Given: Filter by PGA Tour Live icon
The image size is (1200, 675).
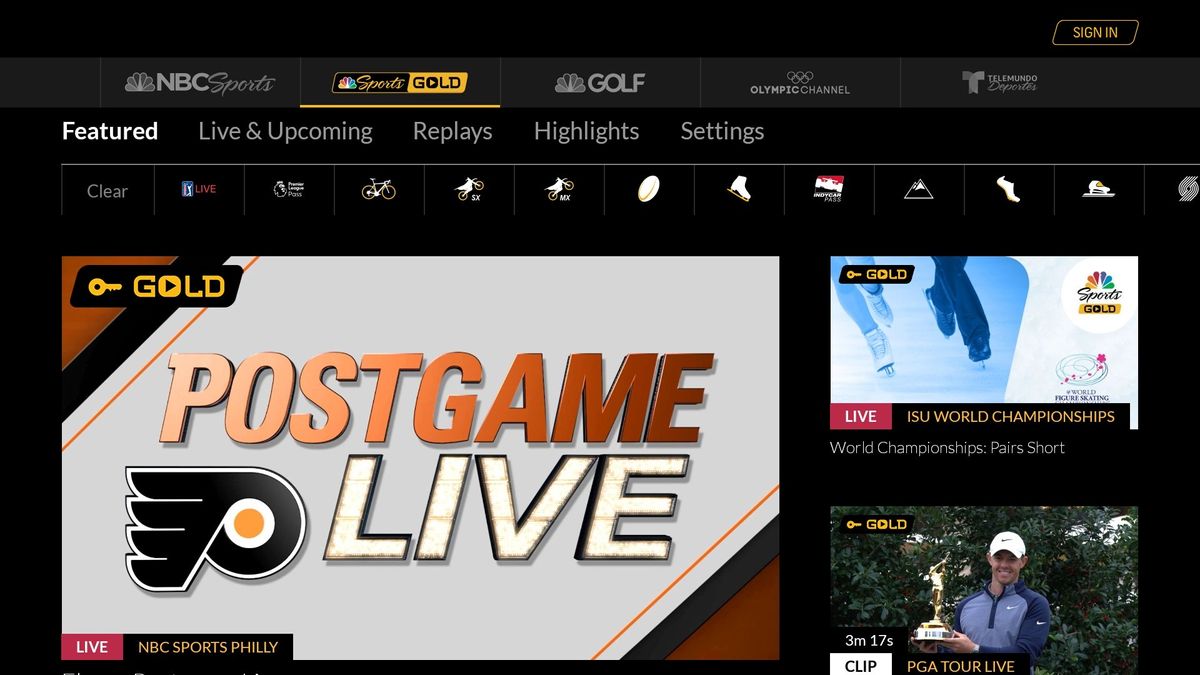Looking at the screenshot, I should (199, 190).
